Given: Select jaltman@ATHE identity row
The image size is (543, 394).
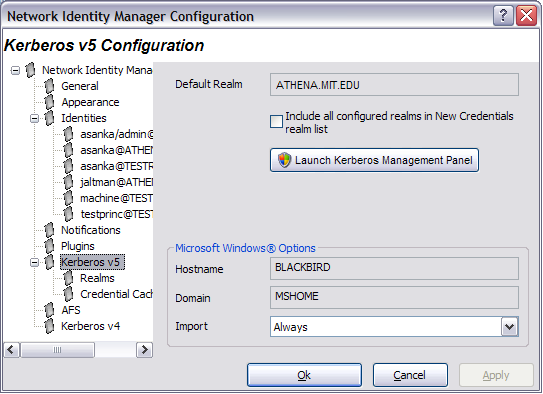Looking at the screenshot, I should (116, 182).
